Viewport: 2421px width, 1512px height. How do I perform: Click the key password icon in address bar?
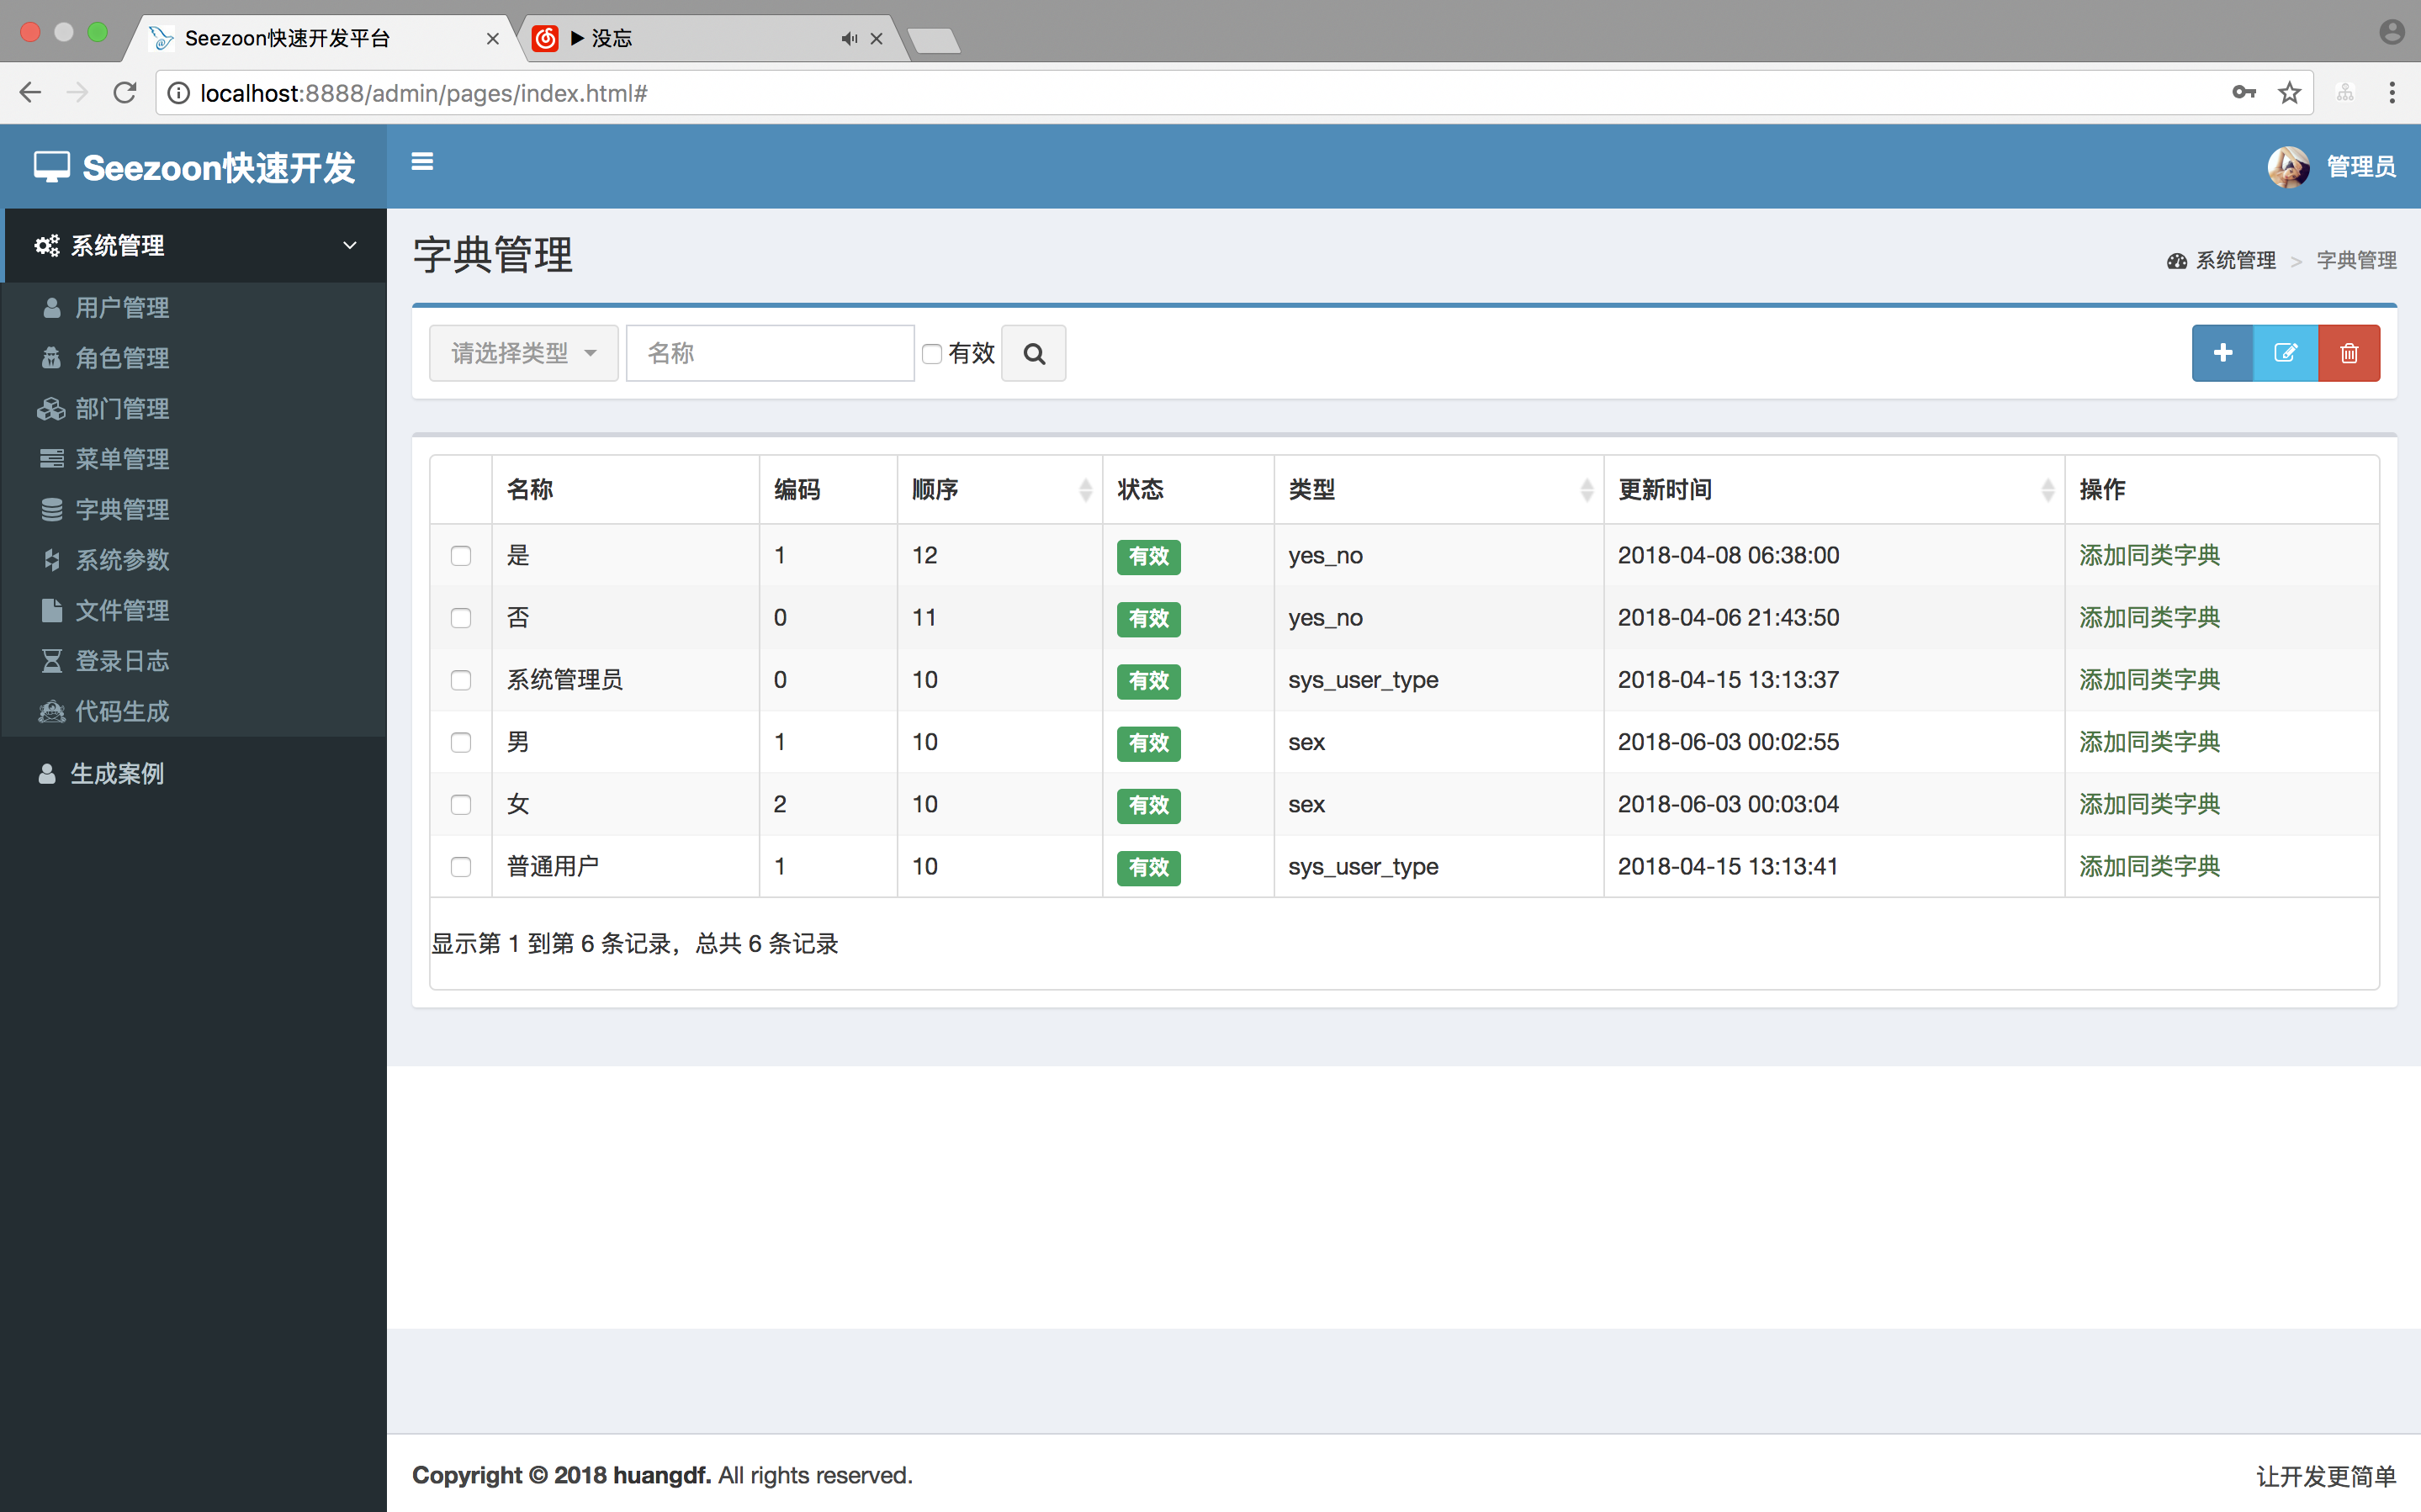2243,93
